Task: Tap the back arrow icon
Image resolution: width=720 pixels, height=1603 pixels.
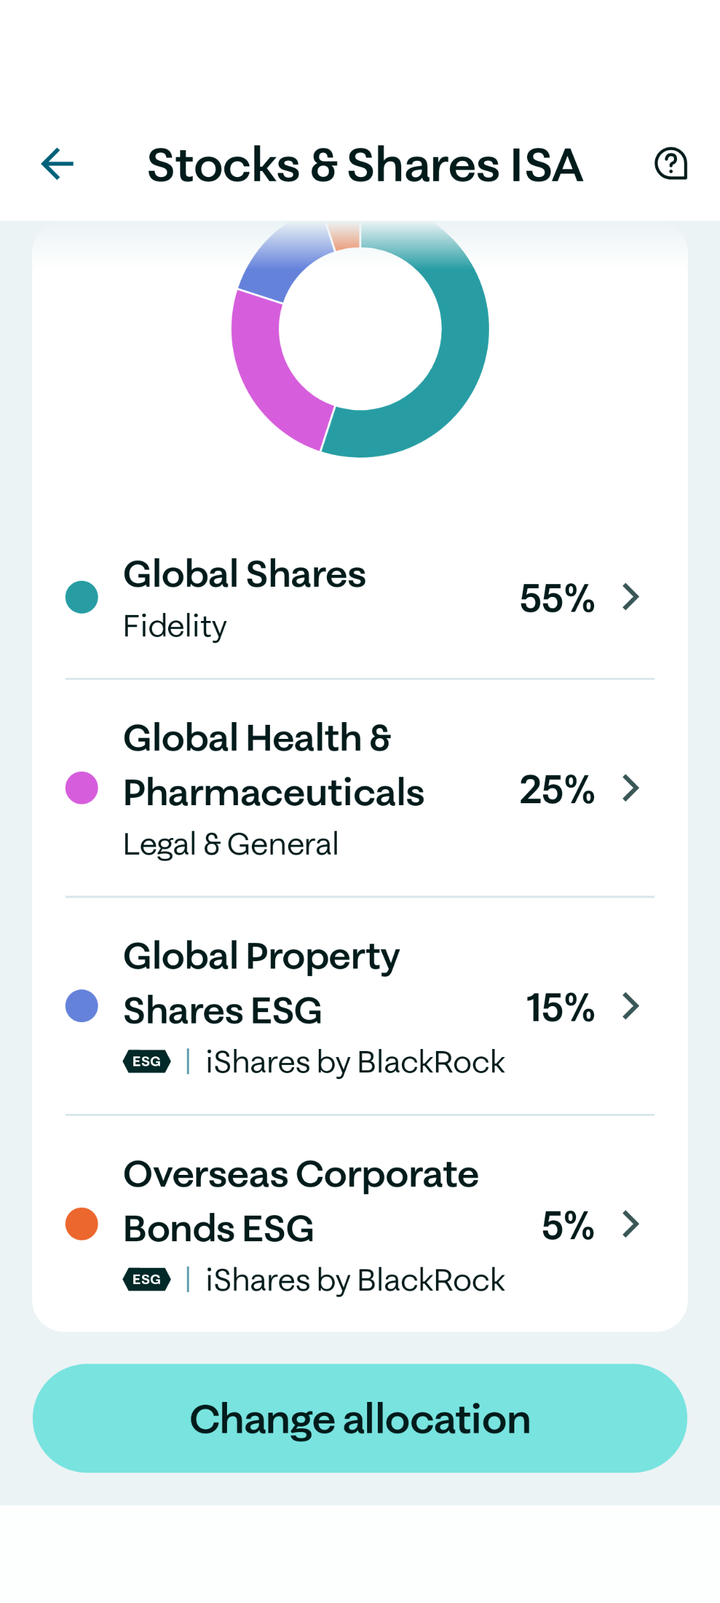Action: [x=57, y=164]
